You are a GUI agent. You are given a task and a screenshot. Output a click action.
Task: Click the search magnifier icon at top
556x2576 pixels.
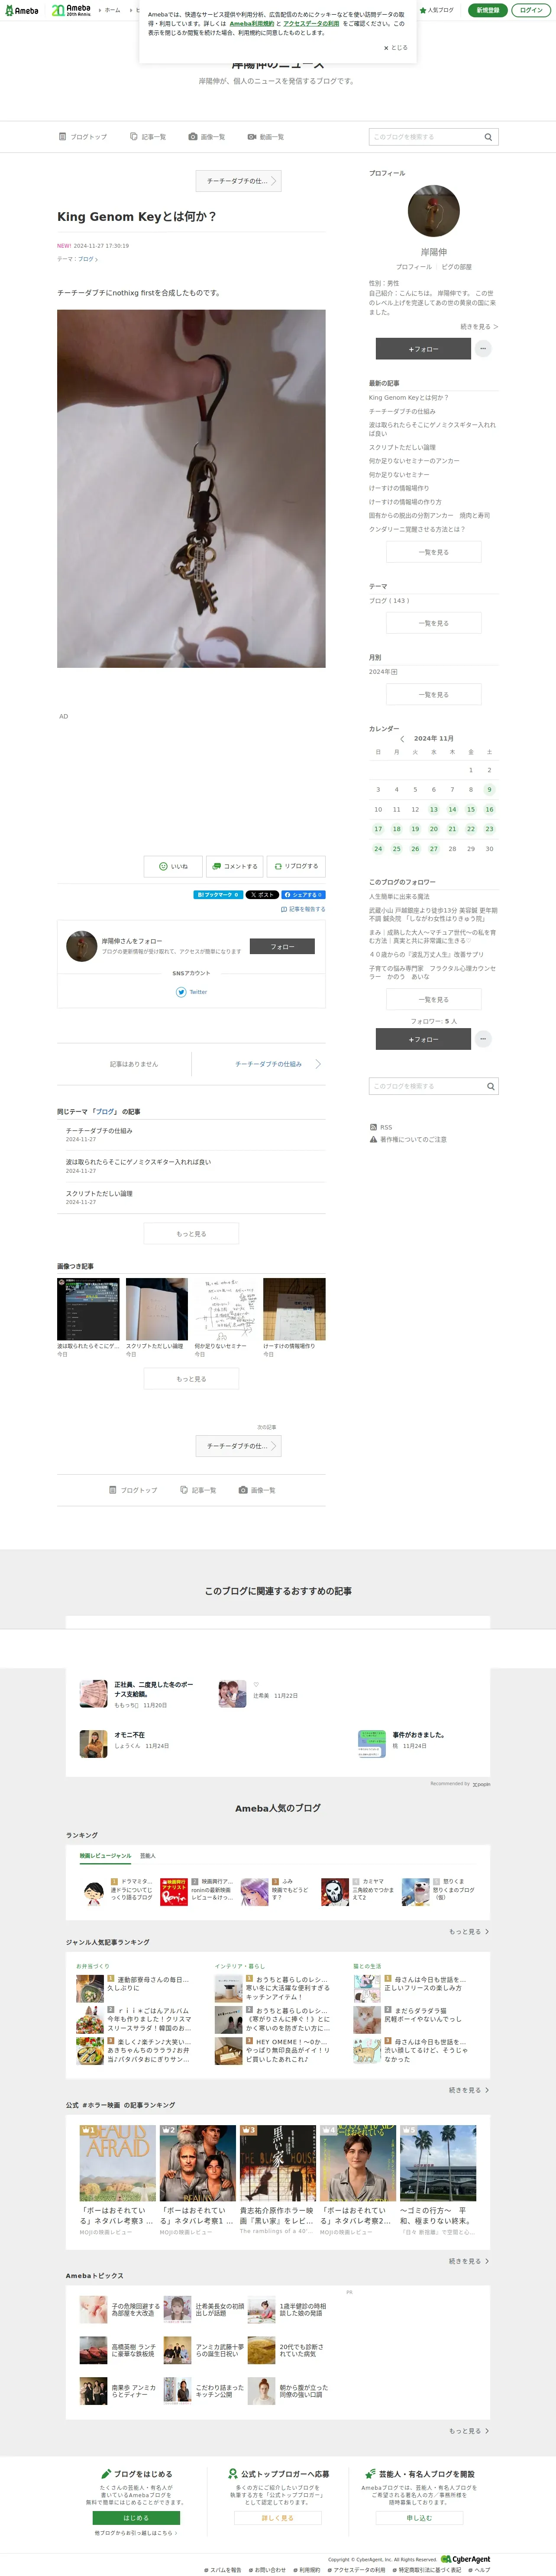(x=488, y=137)
